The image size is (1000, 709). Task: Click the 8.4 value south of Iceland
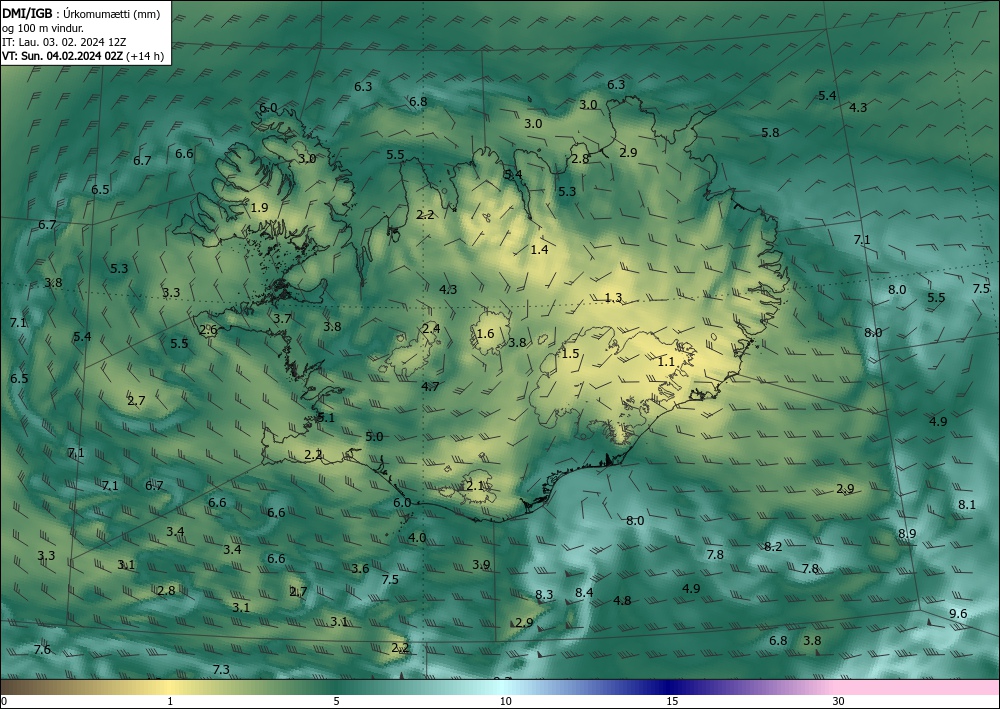(x=584, y=592)
